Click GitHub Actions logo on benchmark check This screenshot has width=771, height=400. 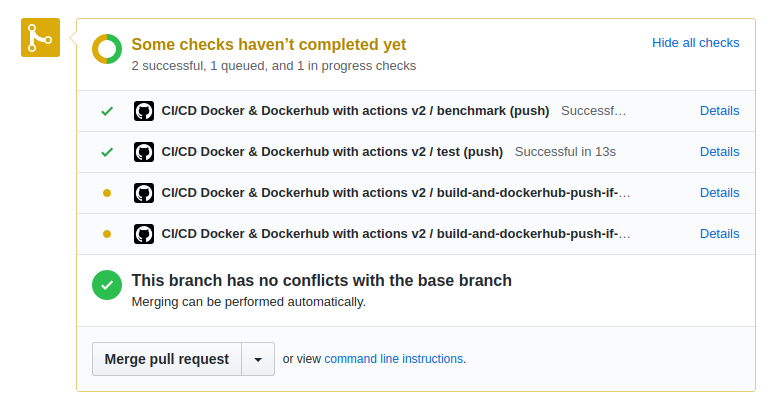click(x=143, y=111)
